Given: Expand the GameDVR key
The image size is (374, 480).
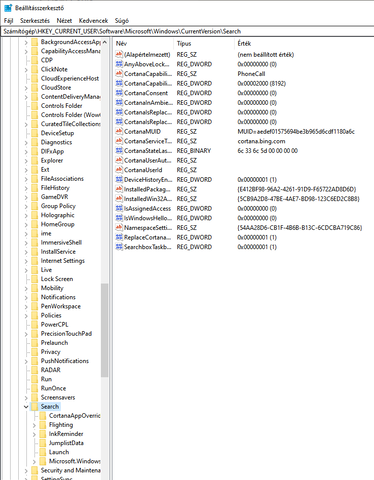Looking at the screenshot, I should (26, 197).
